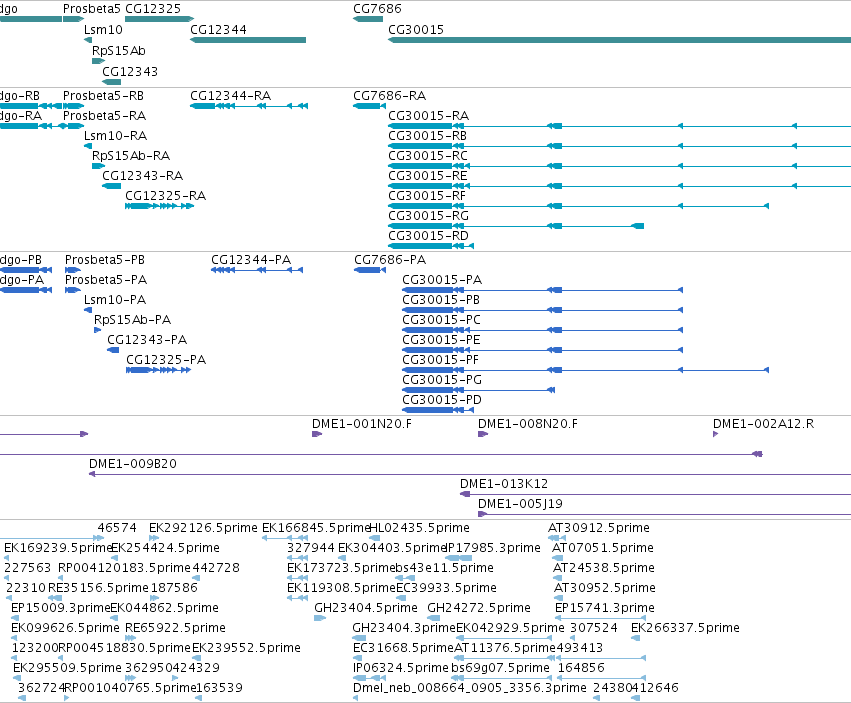Click EST EK292126.5prime
The height and width of the screenshot is (703, 851).
pos(154,538)
